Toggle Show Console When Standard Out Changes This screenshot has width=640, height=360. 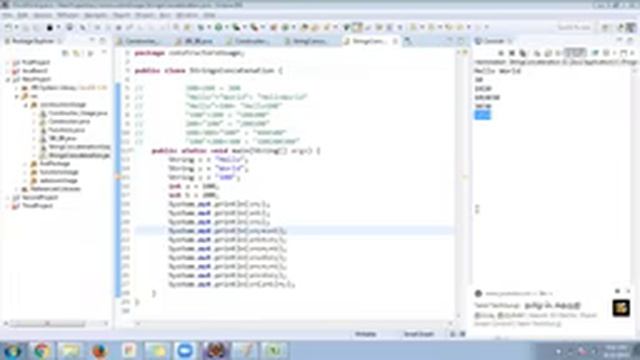(569, 53)
